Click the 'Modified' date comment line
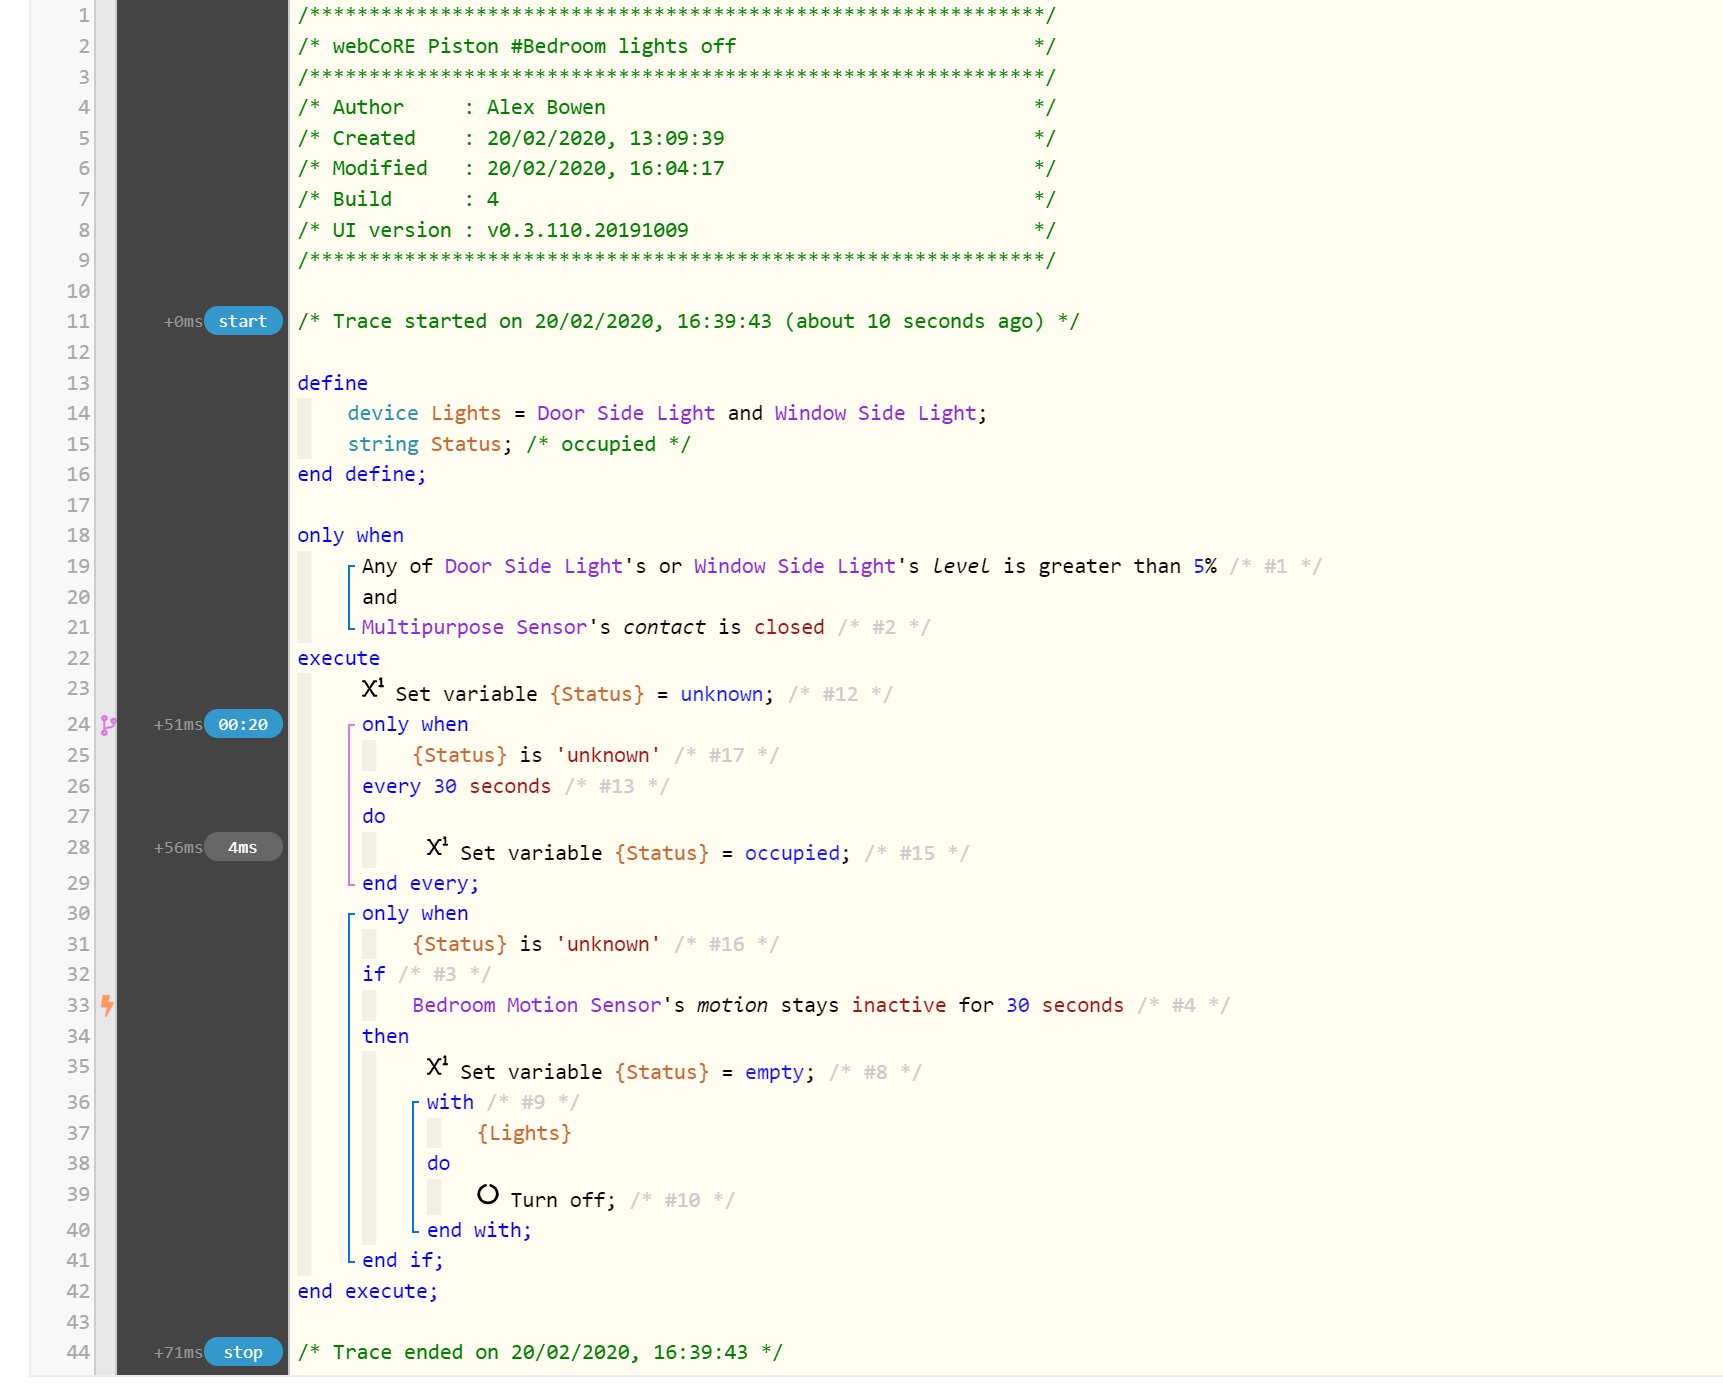 coord(511,168)
